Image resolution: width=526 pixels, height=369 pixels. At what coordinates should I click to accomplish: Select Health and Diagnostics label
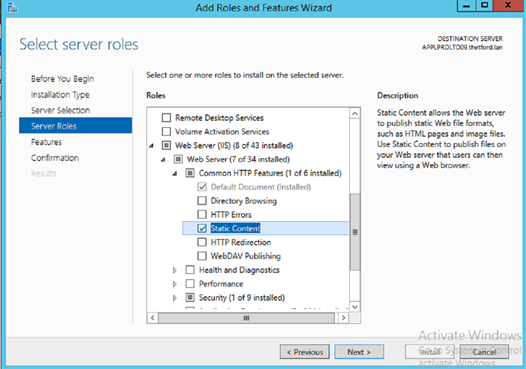239,270
